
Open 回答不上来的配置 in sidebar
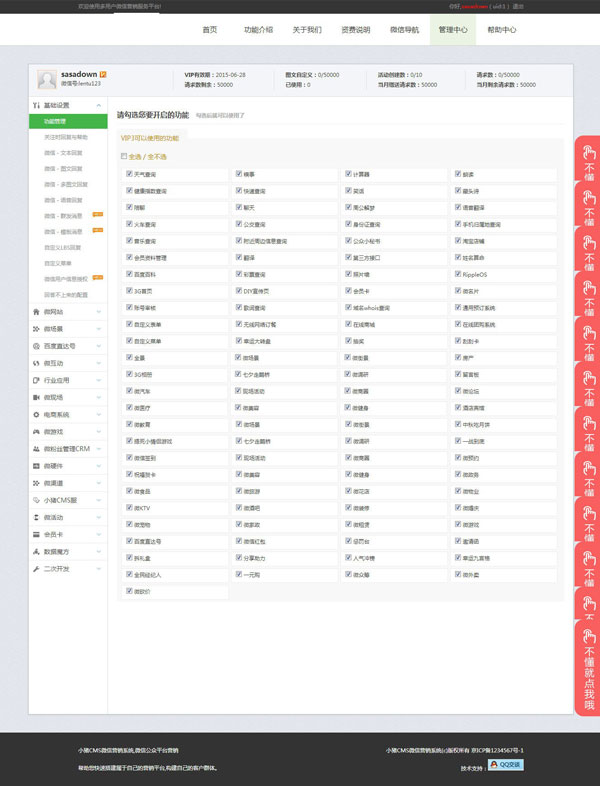tap(66, 295)
